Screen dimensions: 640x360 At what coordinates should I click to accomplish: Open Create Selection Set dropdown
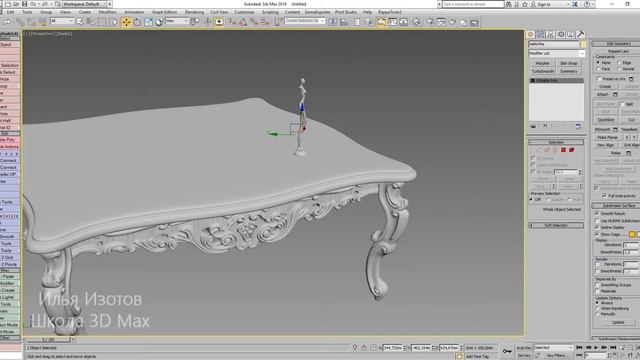click(305, 21)
